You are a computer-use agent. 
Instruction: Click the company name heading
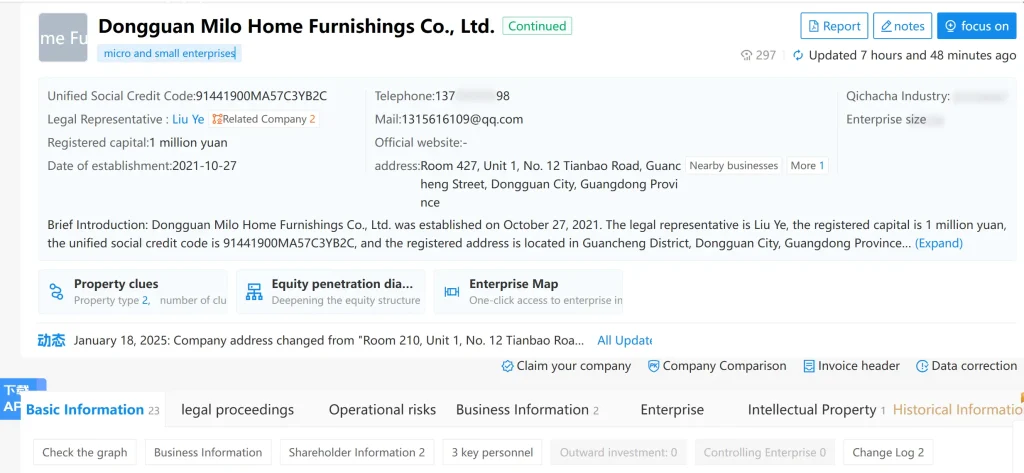(296, 26)
